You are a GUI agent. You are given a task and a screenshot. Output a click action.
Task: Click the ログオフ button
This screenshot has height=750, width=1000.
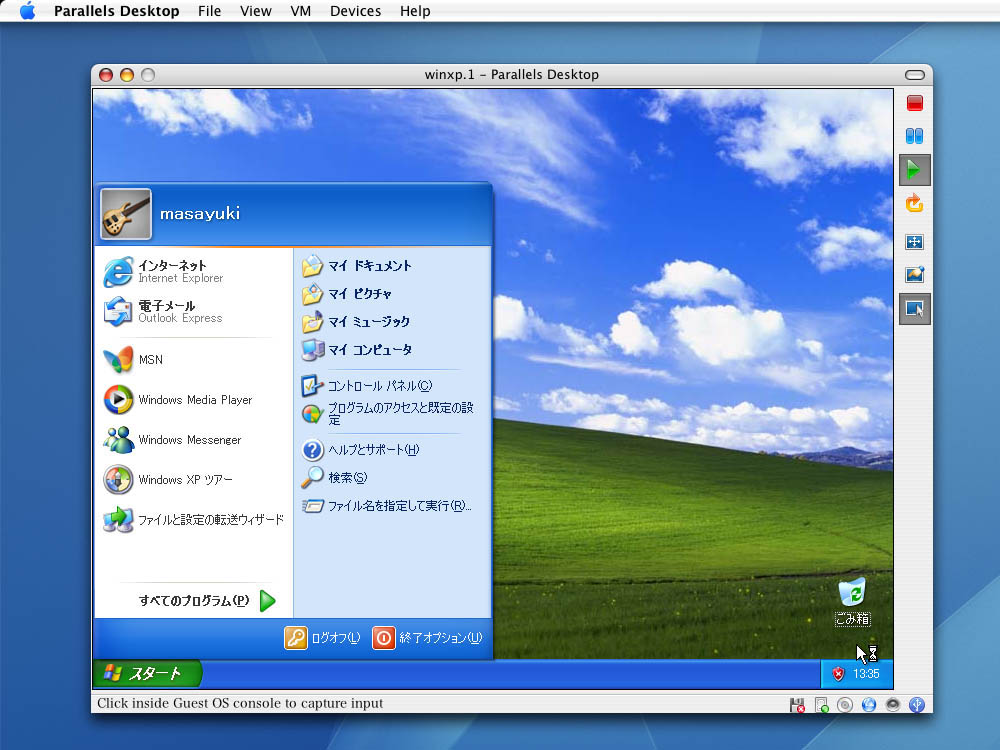tap(323, 638)
